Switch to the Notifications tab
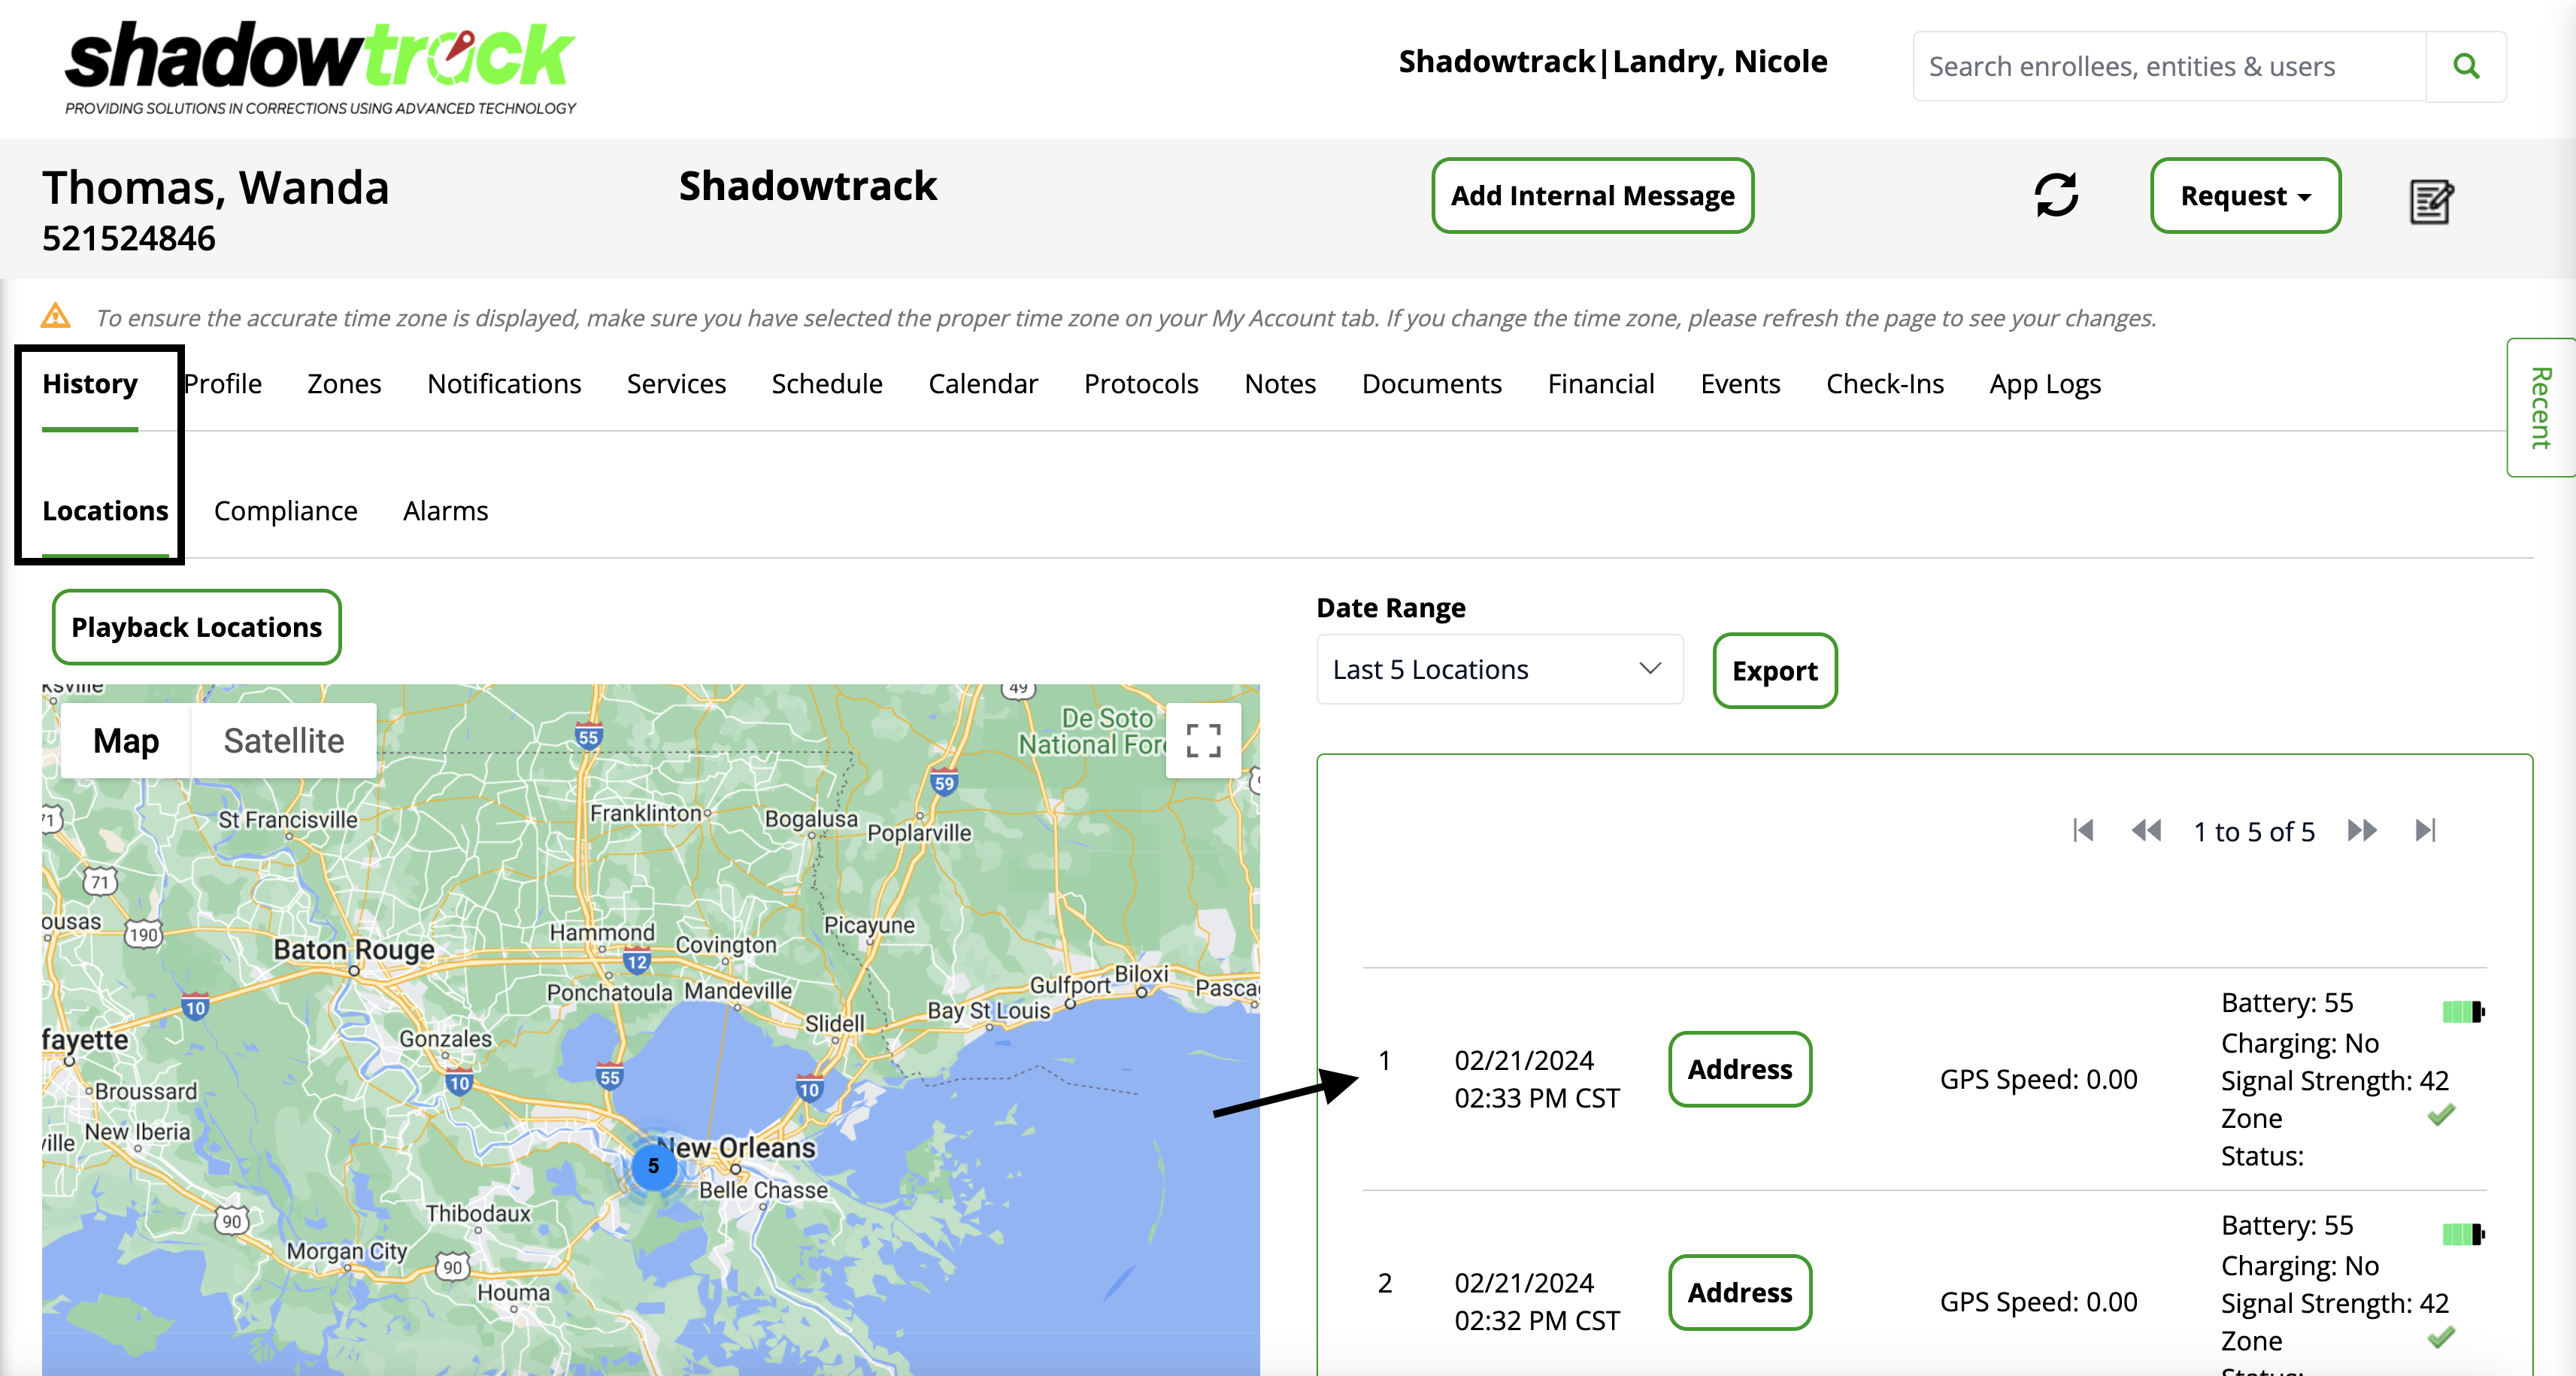This screenshot has width=2576, height=1376. (x=503, y=384)
